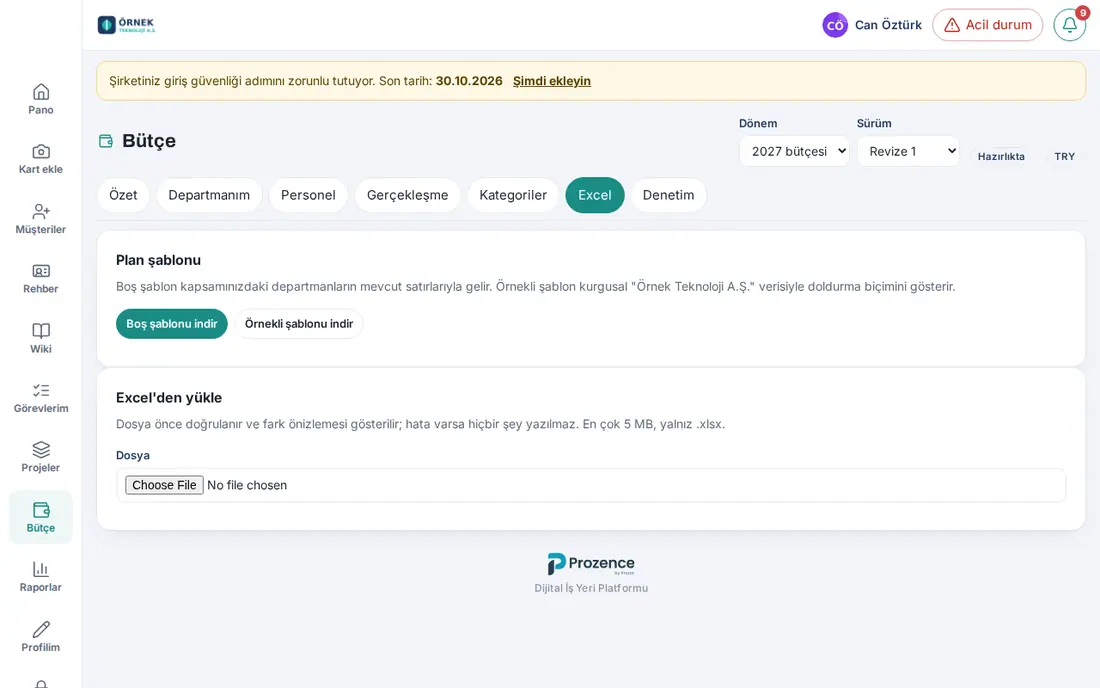The height and width of the screenshot is (688, 1100).
Task: Expand the Dönem 2027 bütçesi dropdown
Action: click(794, 151)
